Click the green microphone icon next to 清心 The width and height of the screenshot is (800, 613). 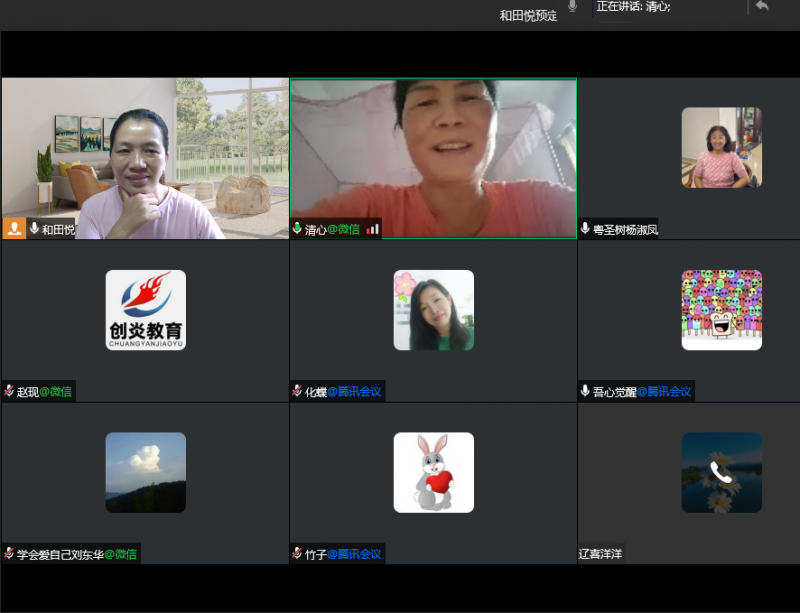coord(297,229)
